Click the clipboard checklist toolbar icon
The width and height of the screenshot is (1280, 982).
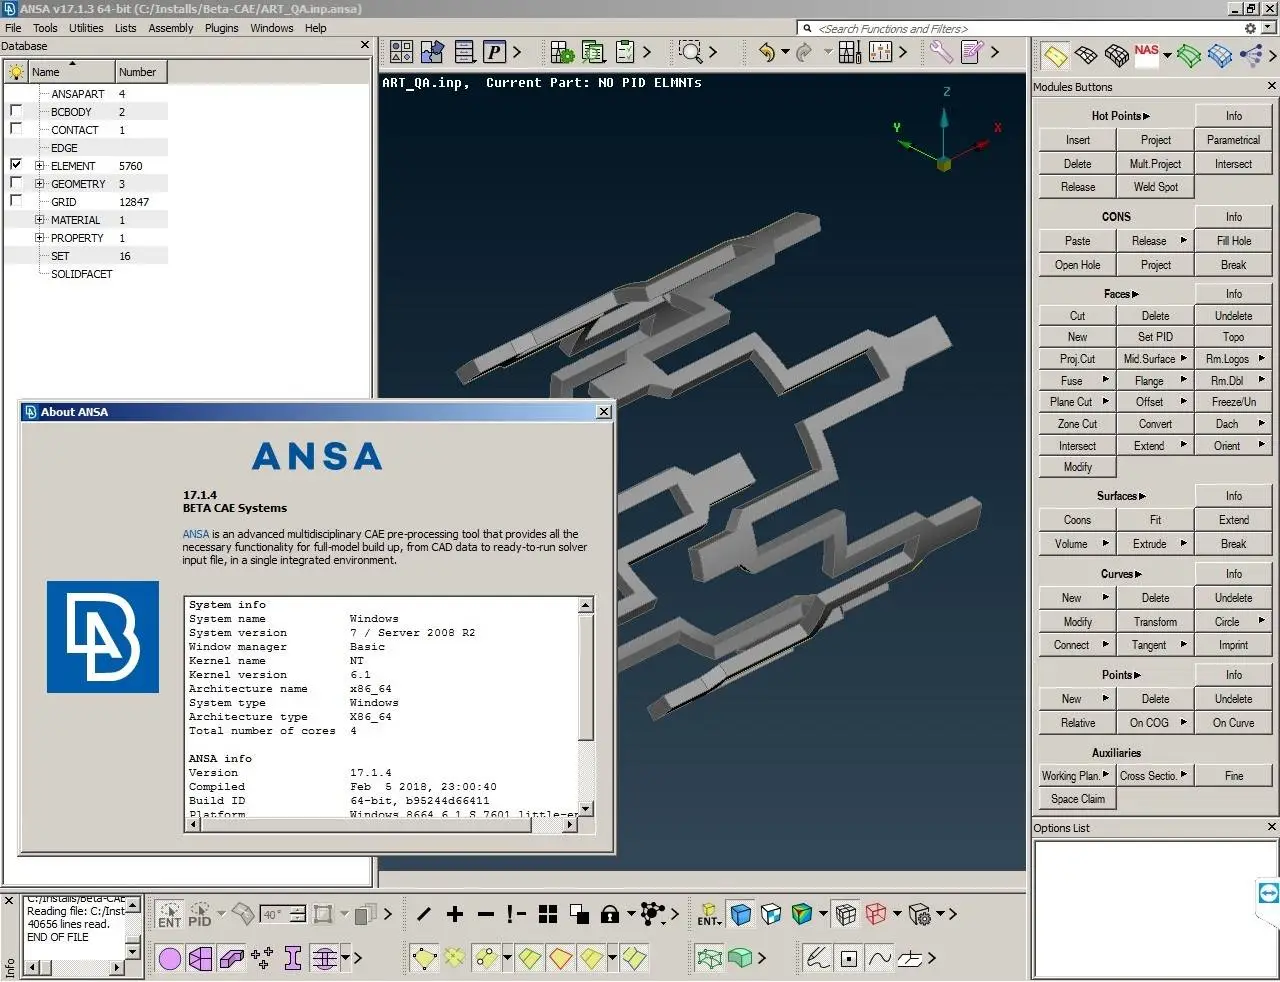(625, 52)
